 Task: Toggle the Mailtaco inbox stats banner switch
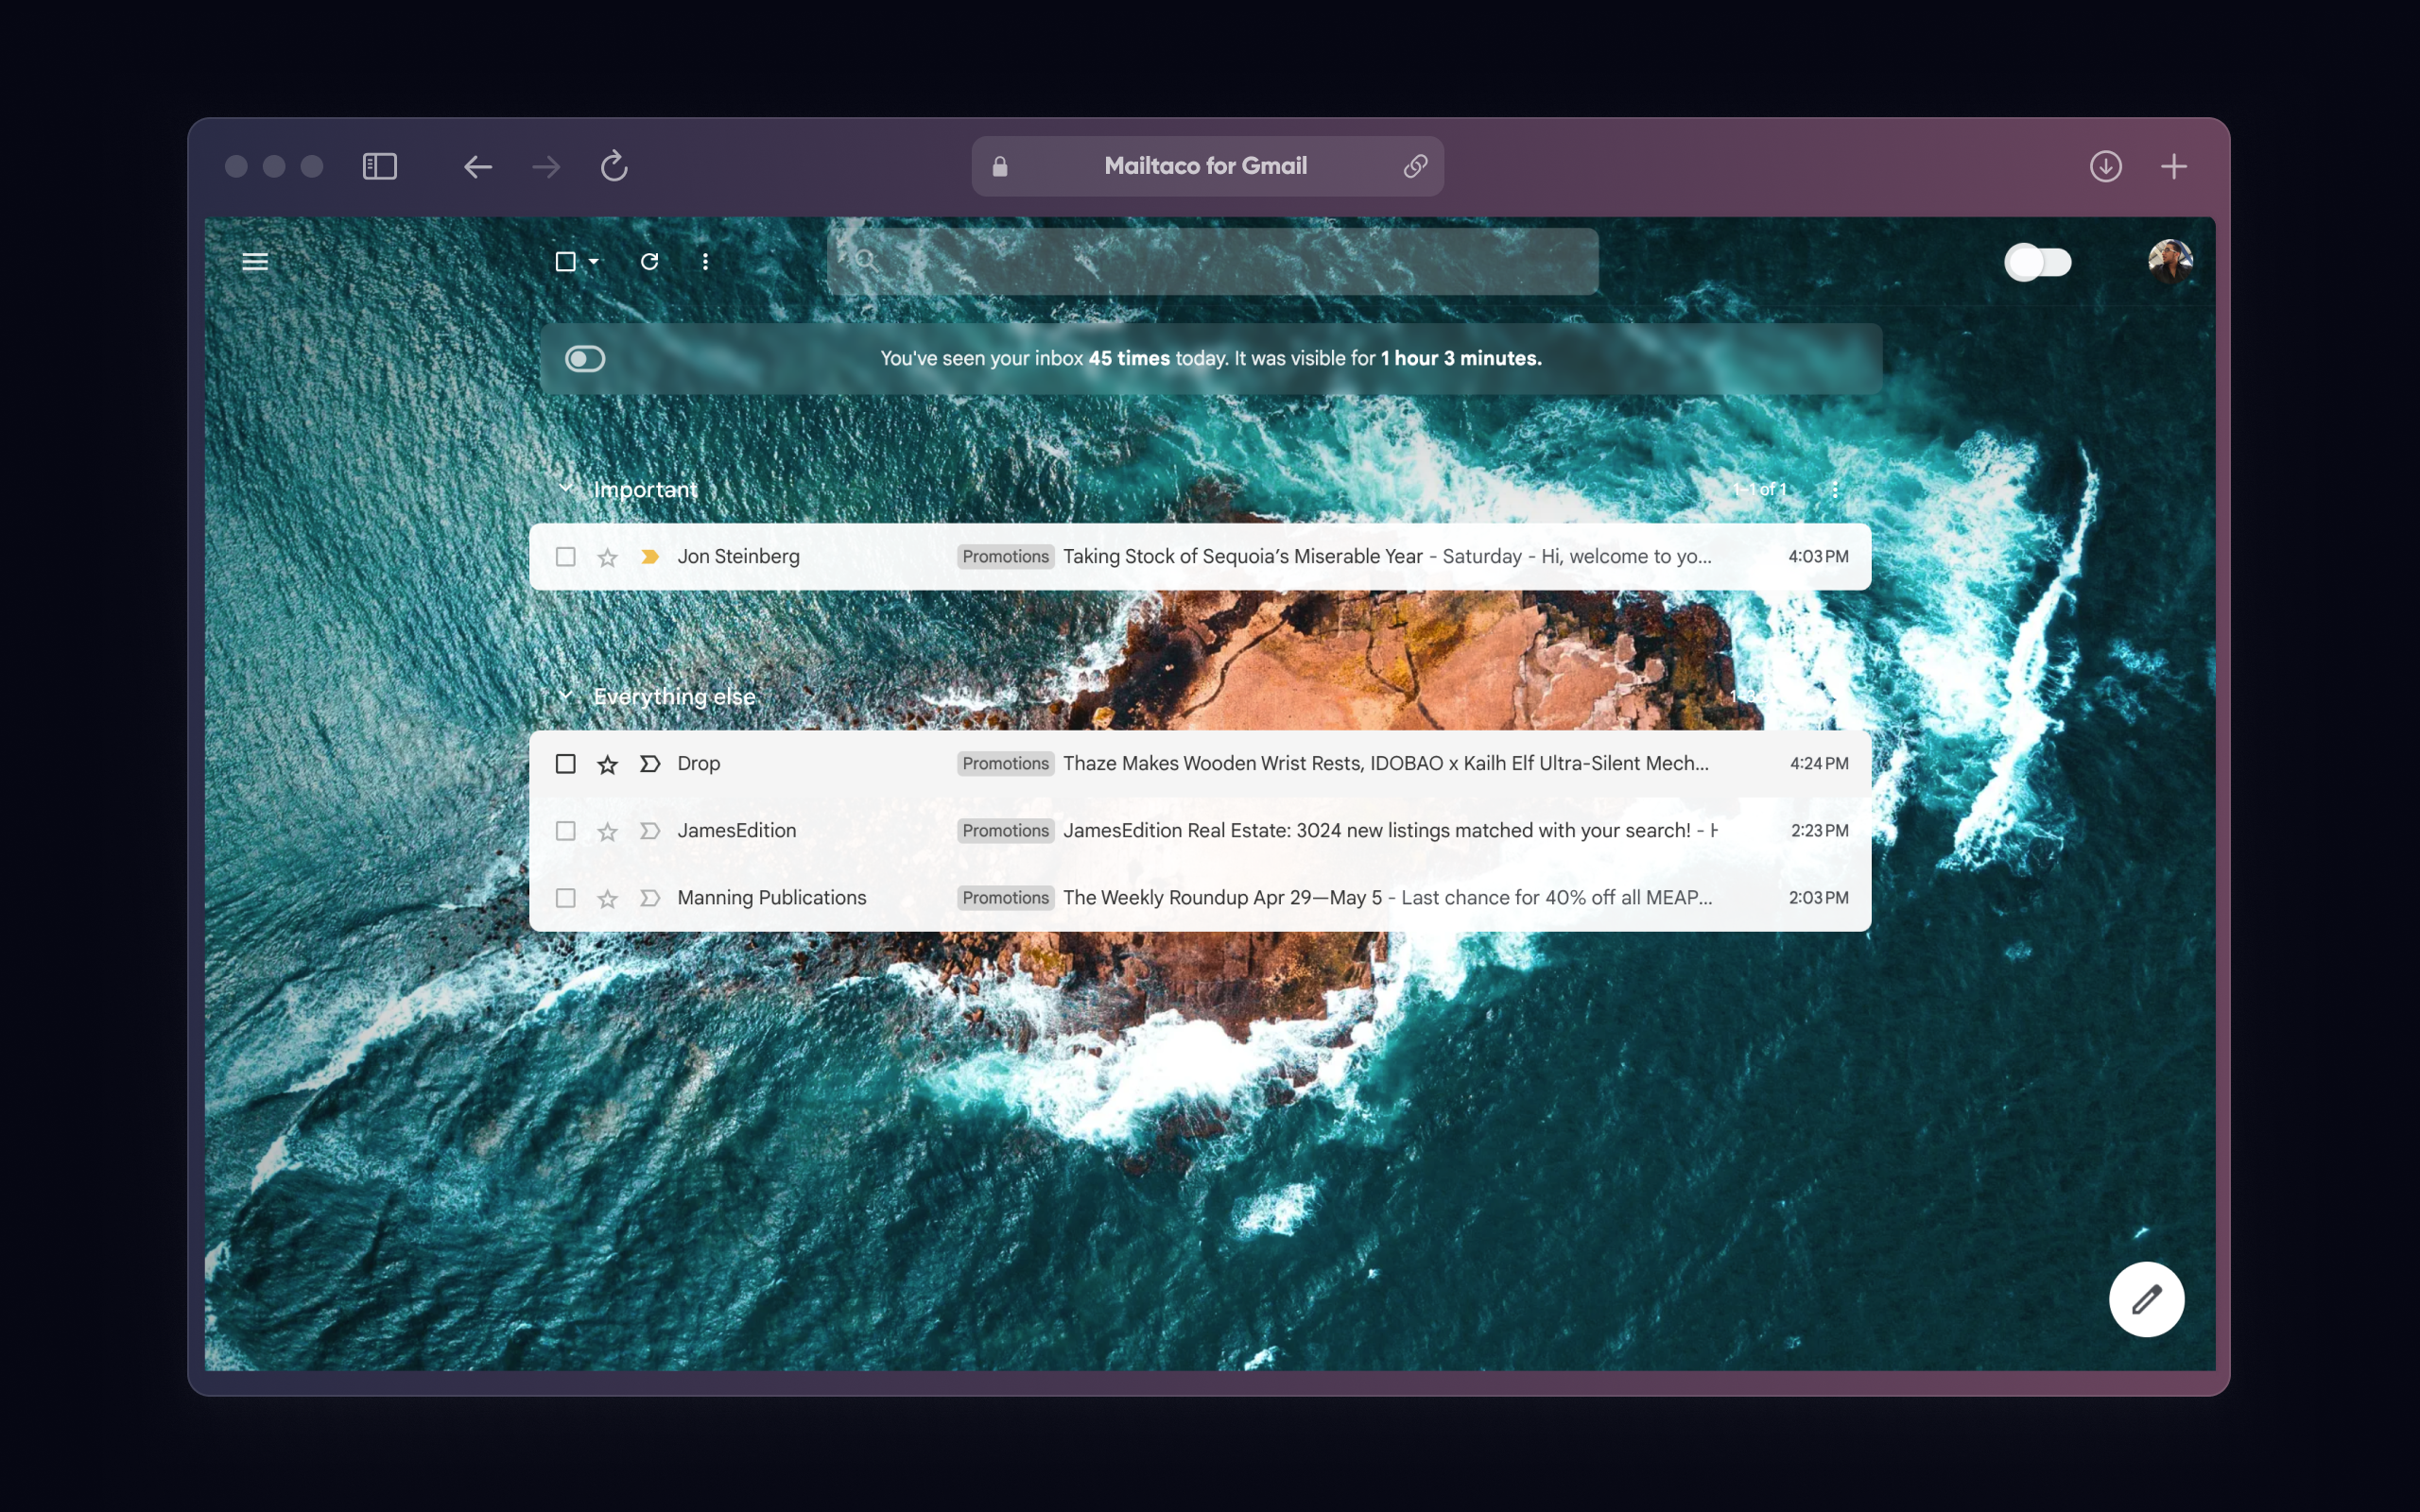pos(585,357)
